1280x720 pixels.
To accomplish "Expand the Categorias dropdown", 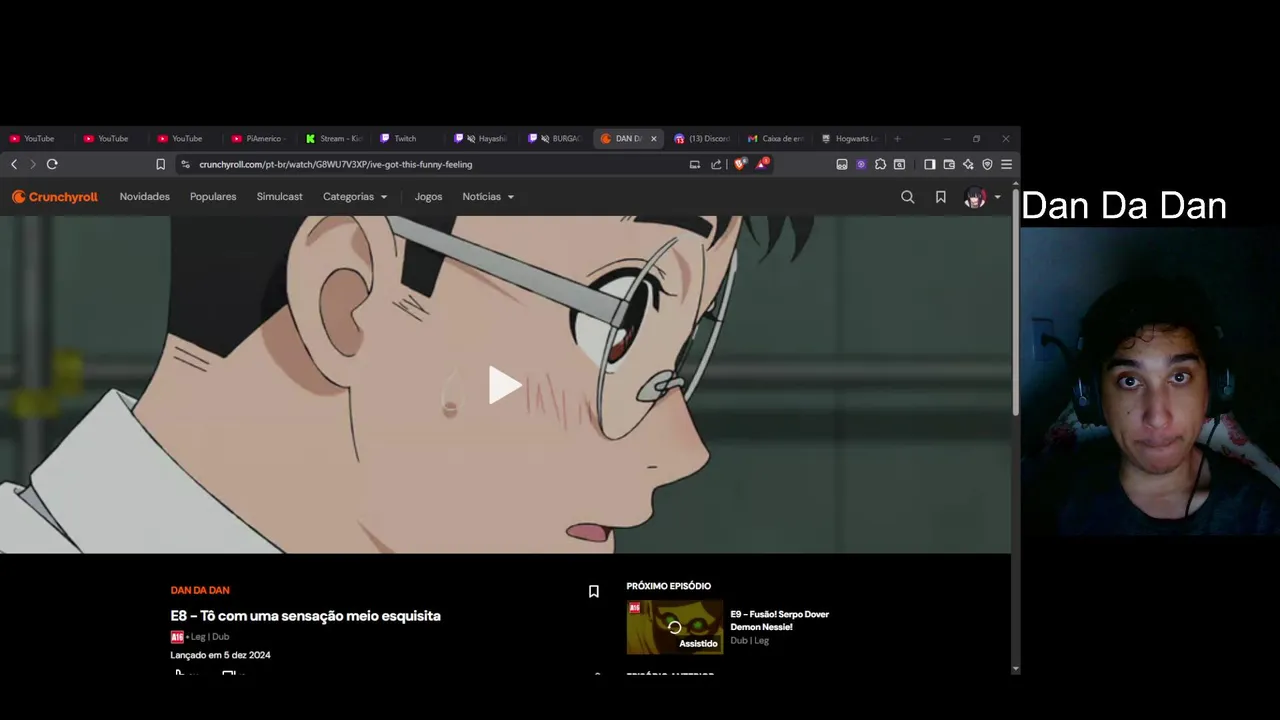I will click(355, 197).
